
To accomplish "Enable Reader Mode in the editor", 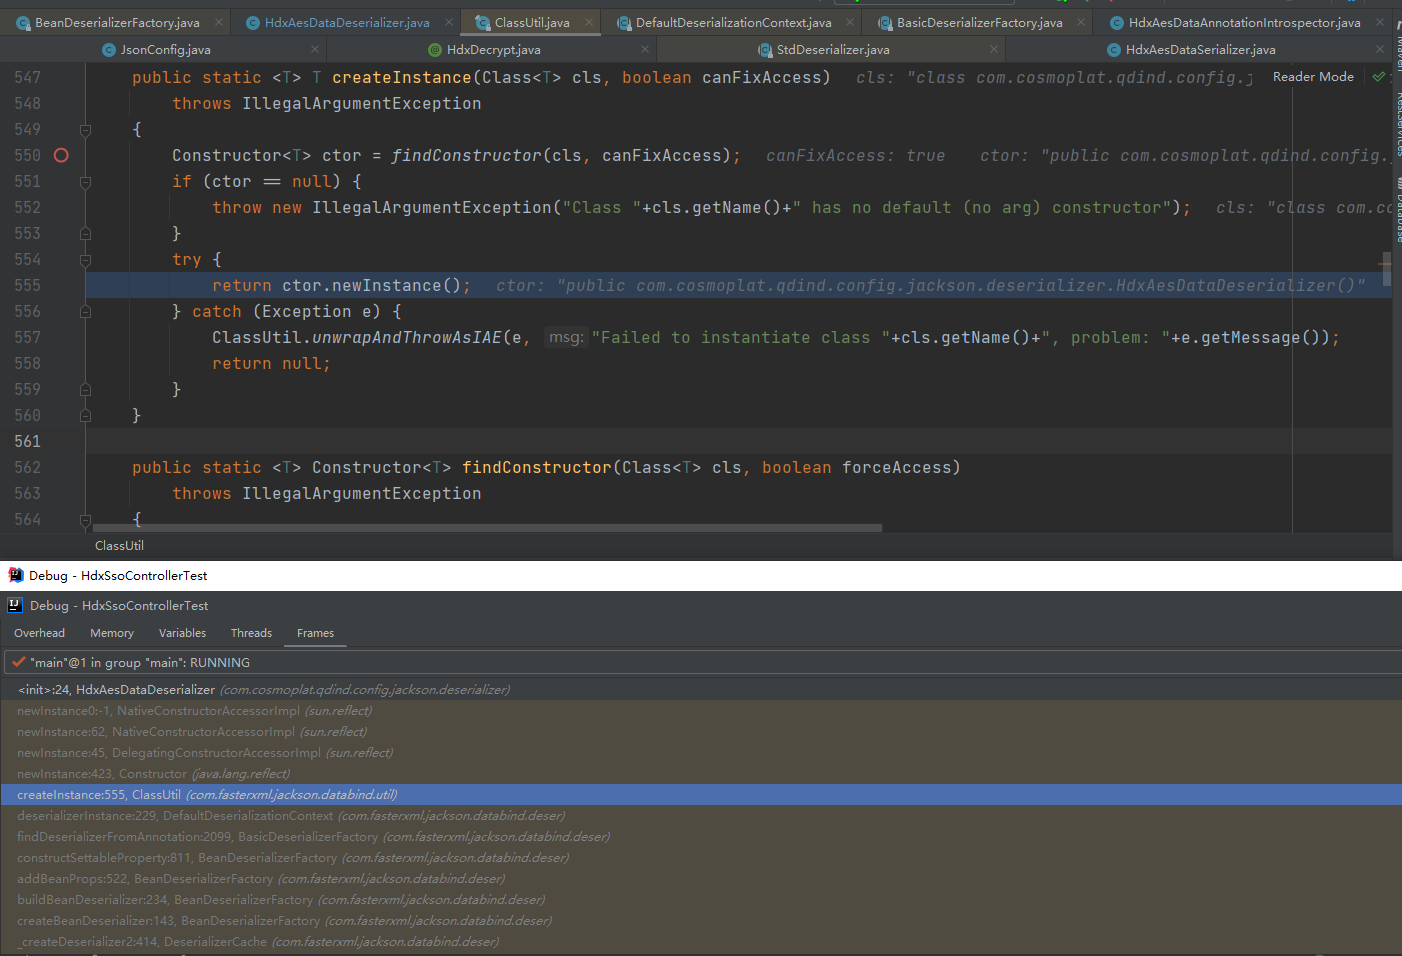I will 1313,77.
